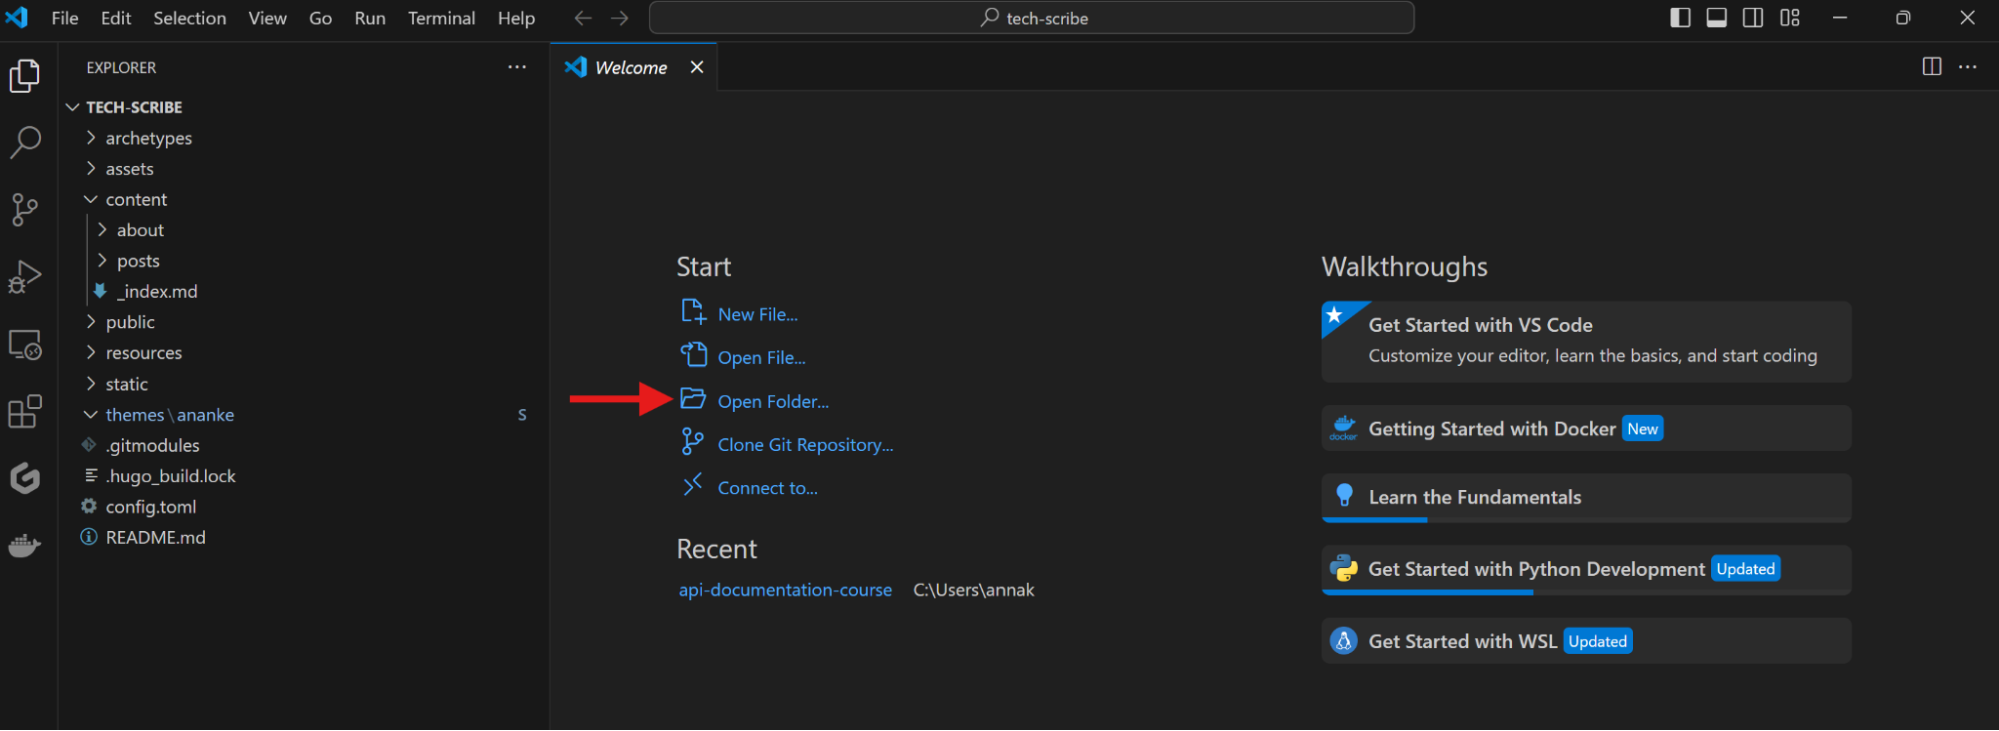Screen dimensions: 1999x731
Task: Click the lightbulb Fundamentals icon
Action: pyautogui.click(x=1345, y=496)
